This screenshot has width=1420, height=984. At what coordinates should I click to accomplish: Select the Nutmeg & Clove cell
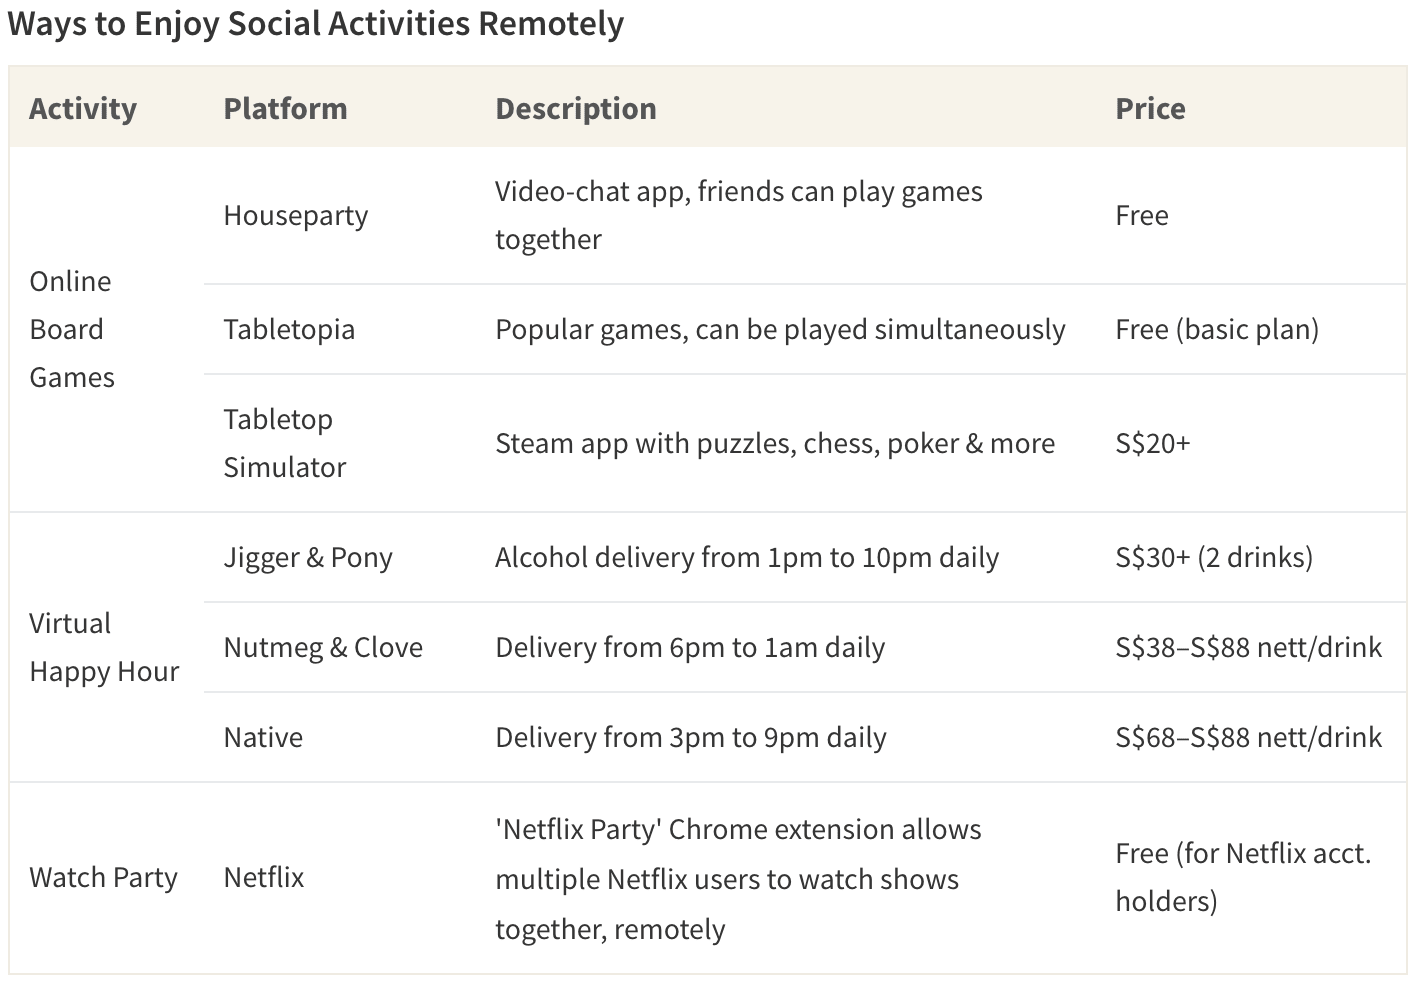click(323, 647)
